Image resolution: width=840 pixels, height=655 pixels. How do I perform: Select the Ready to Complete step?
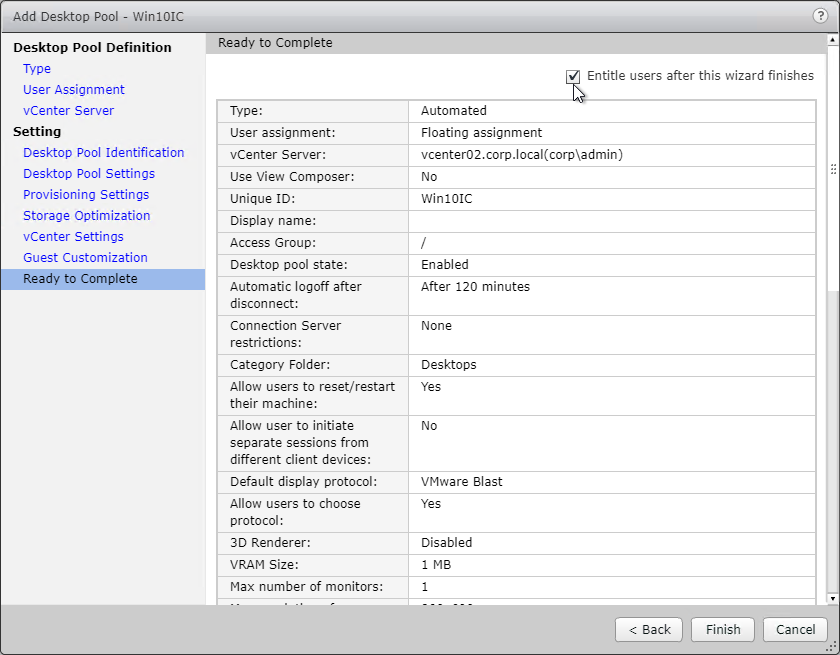pyautogui.click(x=103, y=279)
